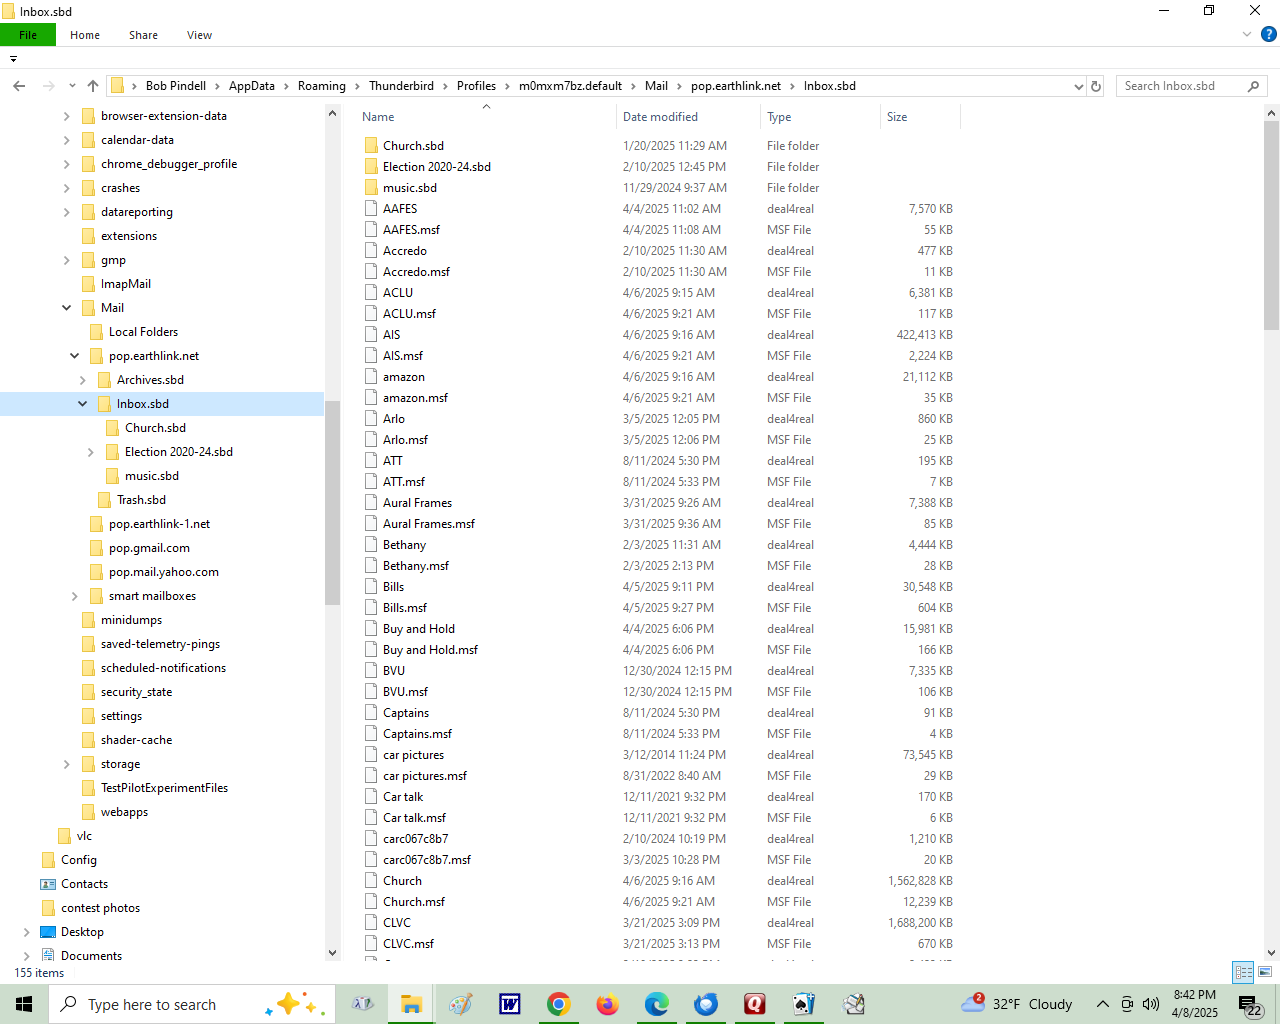Select the Aural Frames file
Screen dimensions: 1280x1024
[417, 503]
